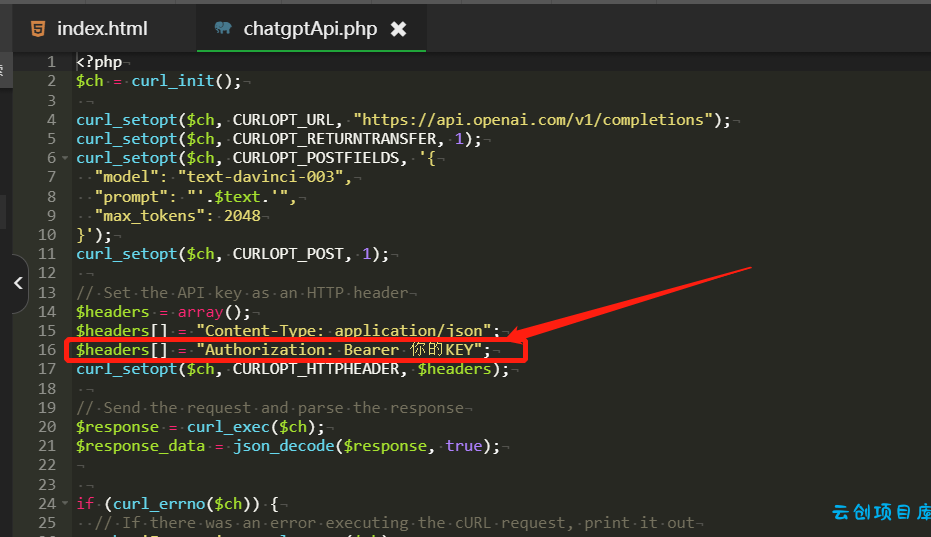Click json_decode on line 21
The height and width of the screenshot is (537, 931).
pos(284,446)
